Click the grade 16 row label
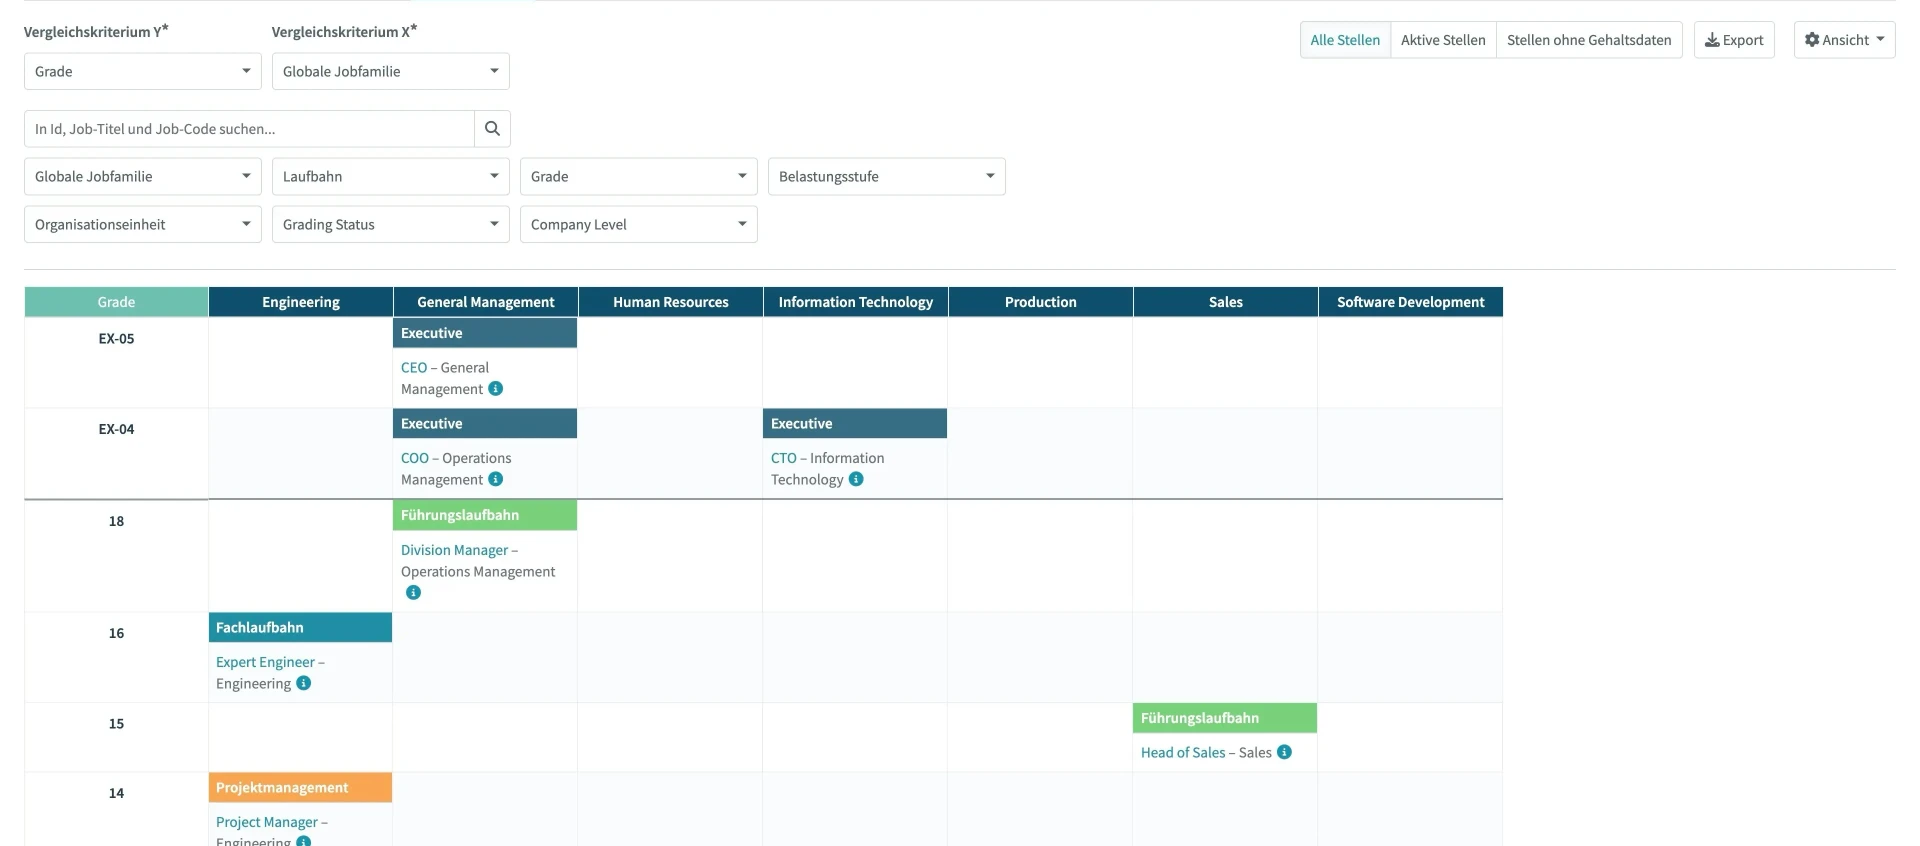 [x=116, y=633]
